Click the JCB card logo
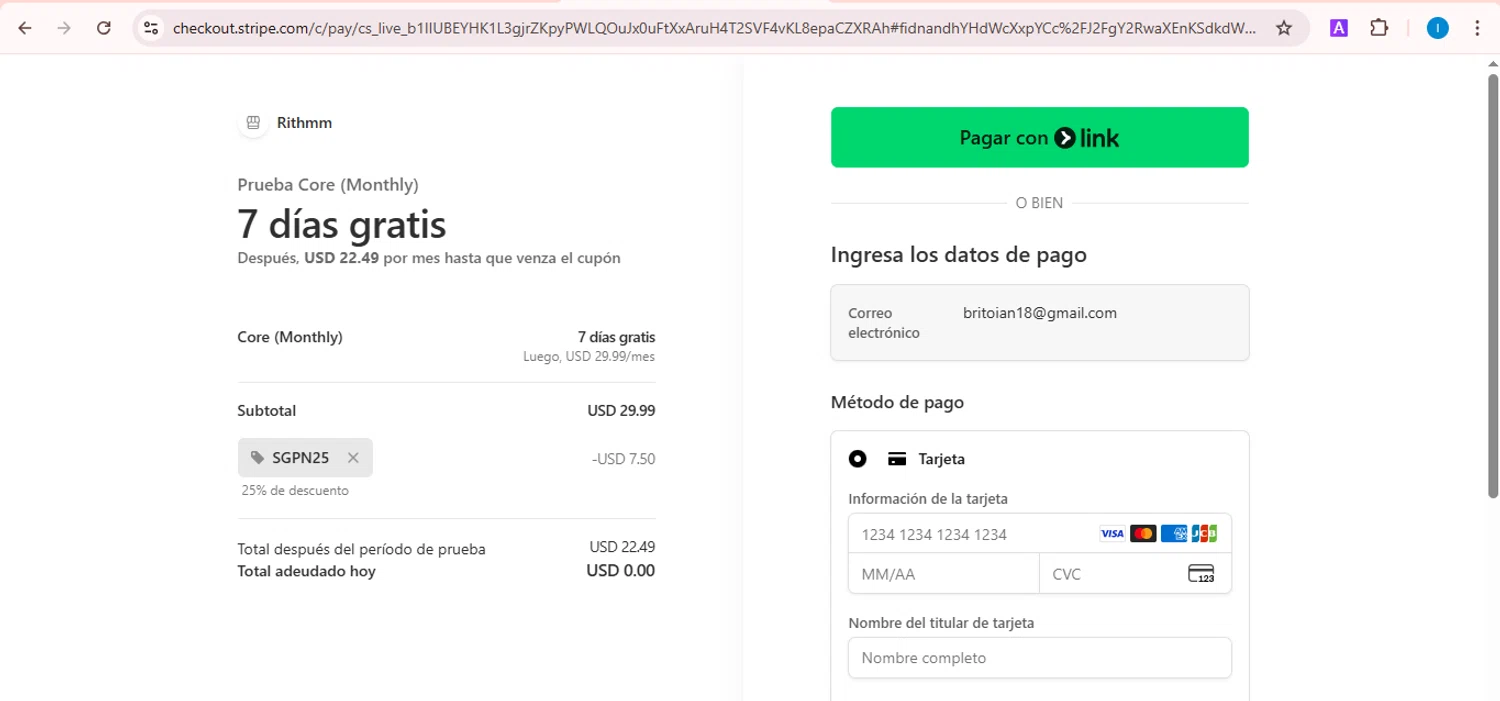The image size is (1500, 701). (1204, 534)
